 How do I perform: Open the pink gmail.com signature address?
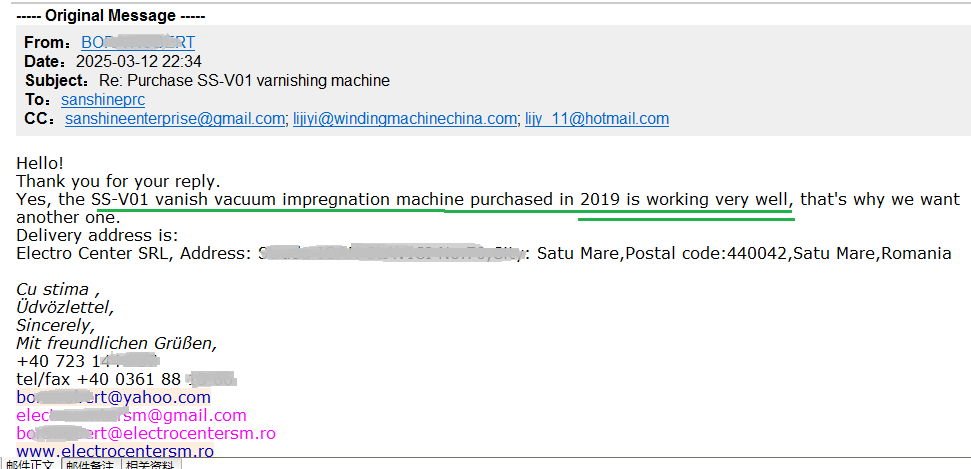coord(131,415)
